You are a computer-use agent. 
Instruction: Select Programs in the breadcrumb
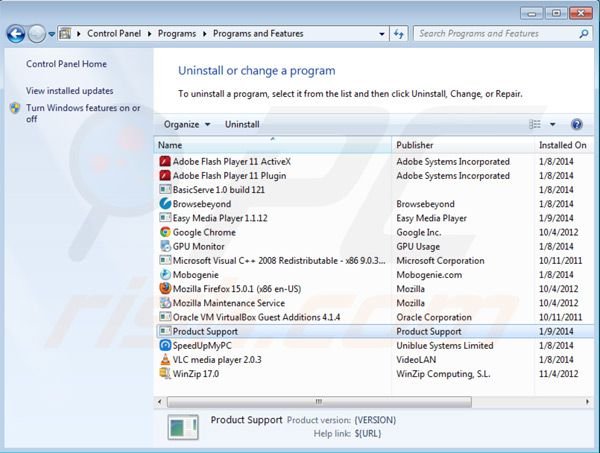177,34
